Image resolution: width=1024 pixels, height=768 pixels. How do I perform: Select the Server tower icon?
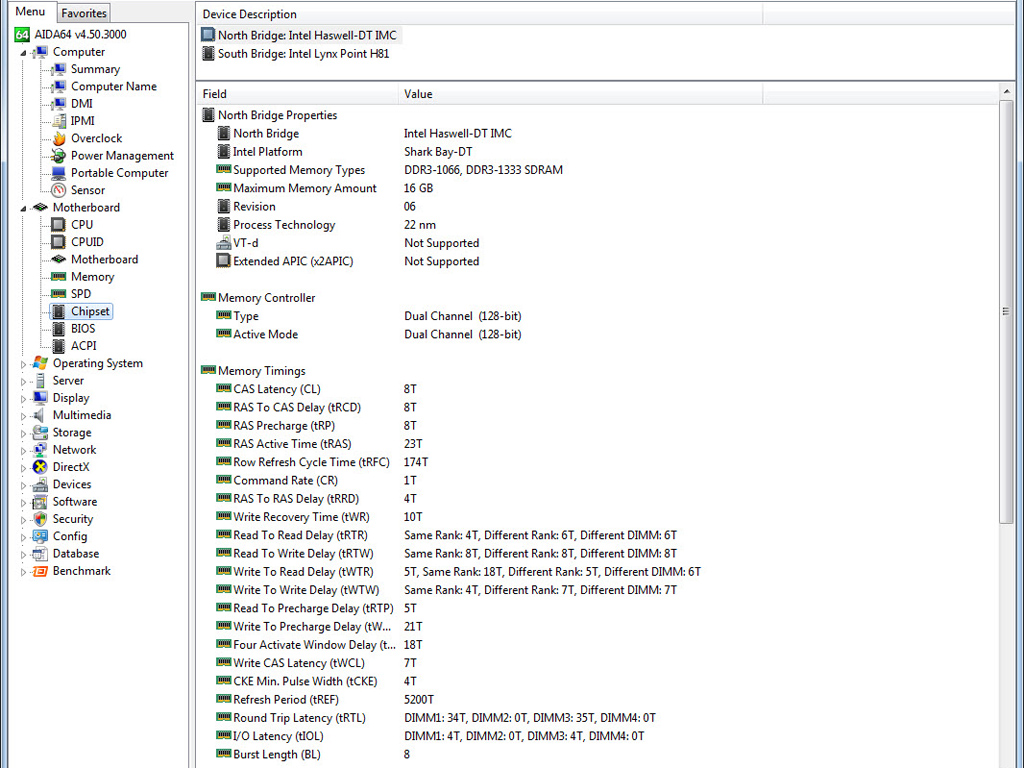[40, 381]
